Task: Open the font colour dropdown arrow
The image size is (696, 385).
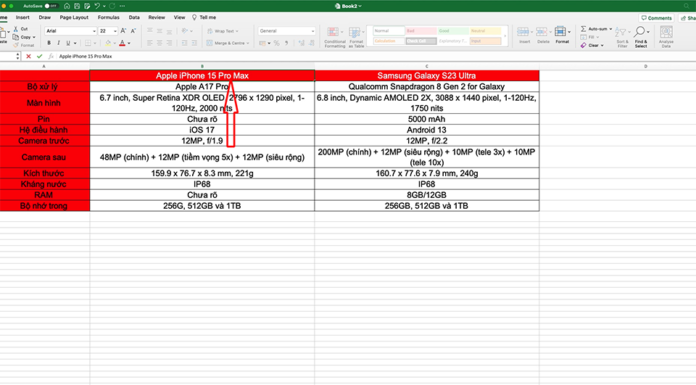Action: point(129,44)
